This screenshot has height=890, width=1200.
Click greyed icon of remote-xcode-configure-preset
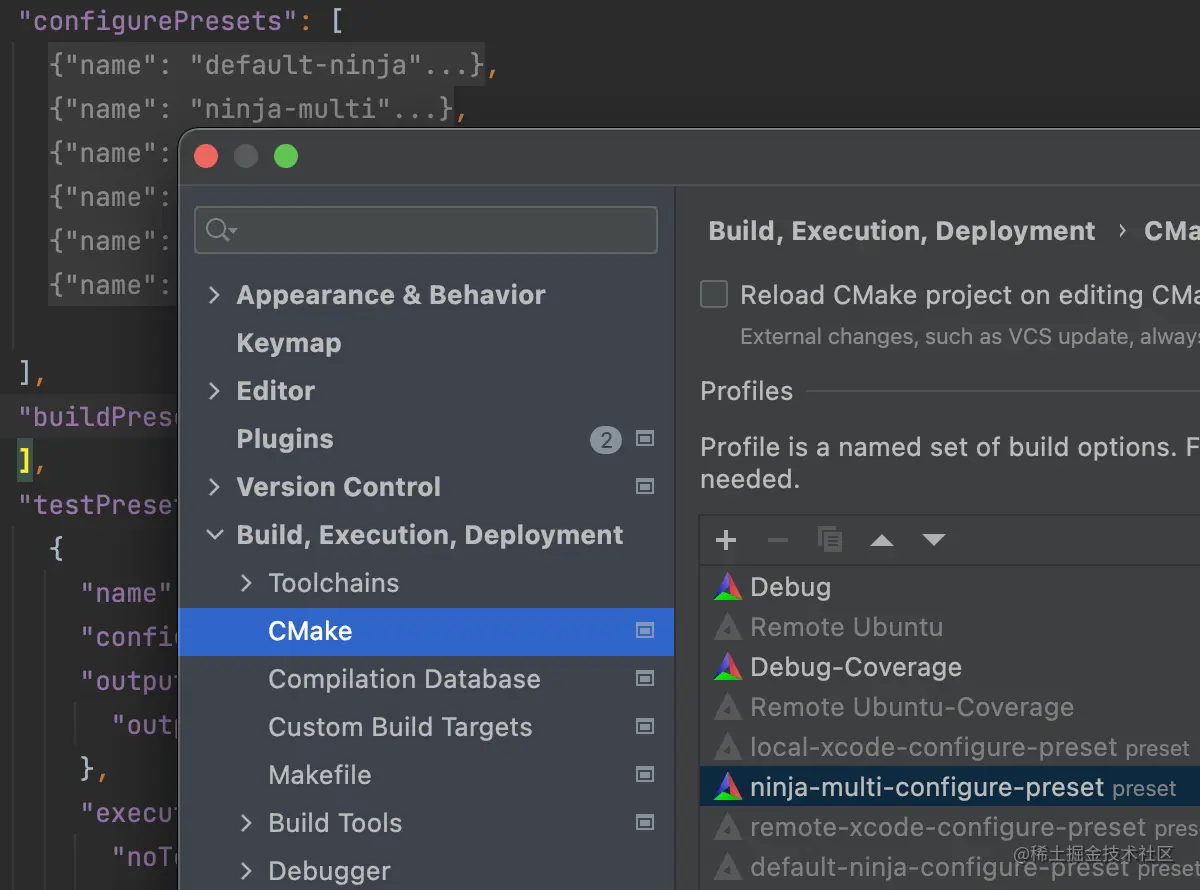[728, 827]
